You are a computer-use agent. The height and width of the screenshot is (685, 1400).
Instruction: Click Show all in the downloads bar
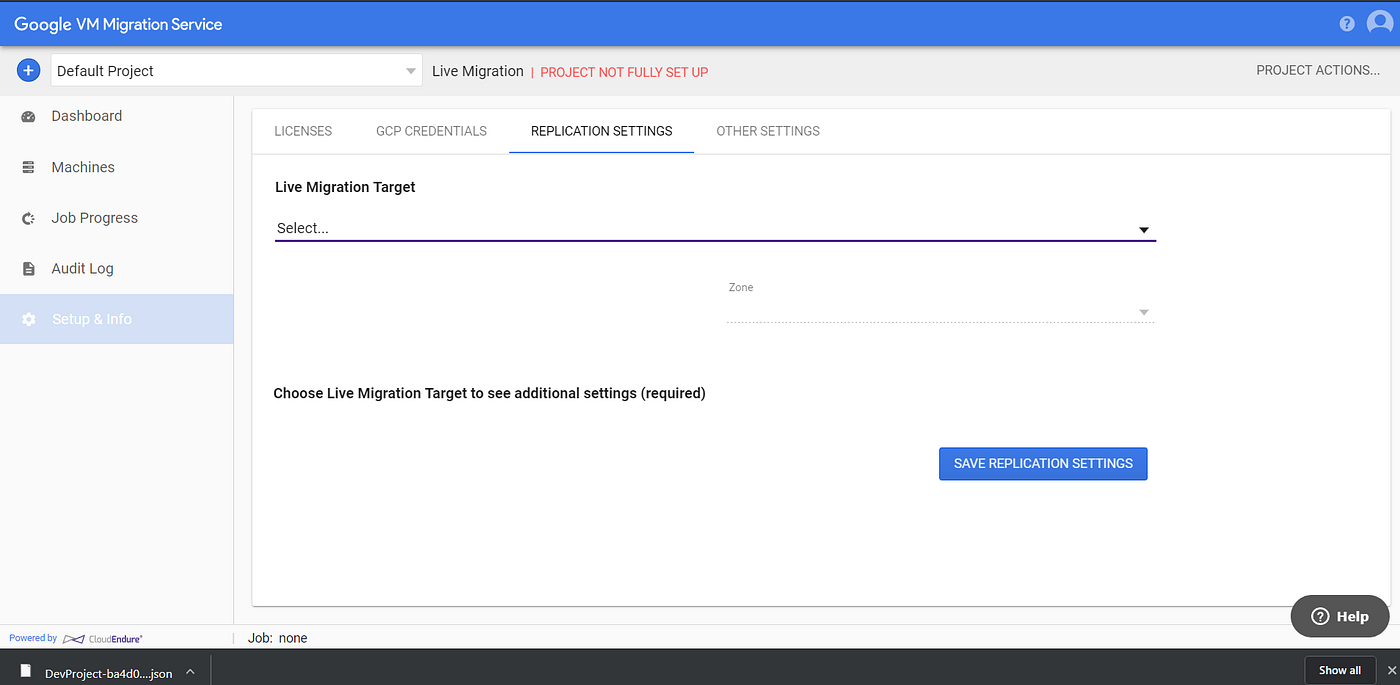point(1340,670)
